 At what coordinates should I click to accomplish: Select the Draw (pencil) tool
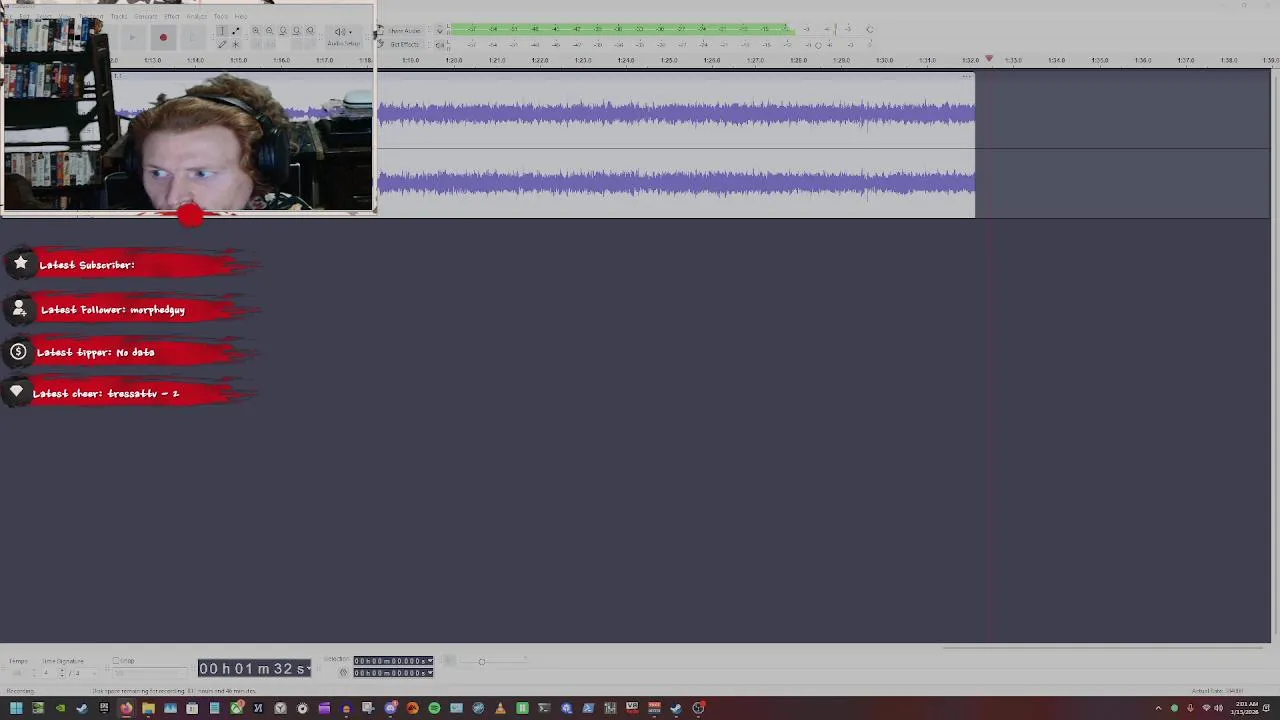[221, 44]
